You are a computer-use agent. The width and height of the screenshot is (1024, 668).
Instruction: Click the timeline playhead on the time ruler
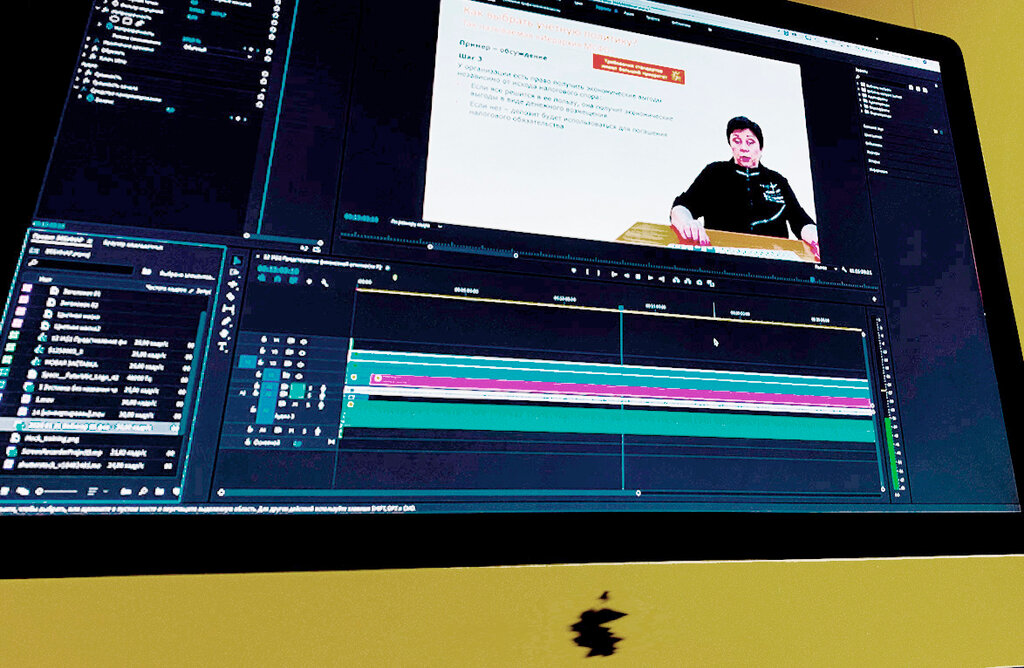pyautogui.click(x=621, y=307)
